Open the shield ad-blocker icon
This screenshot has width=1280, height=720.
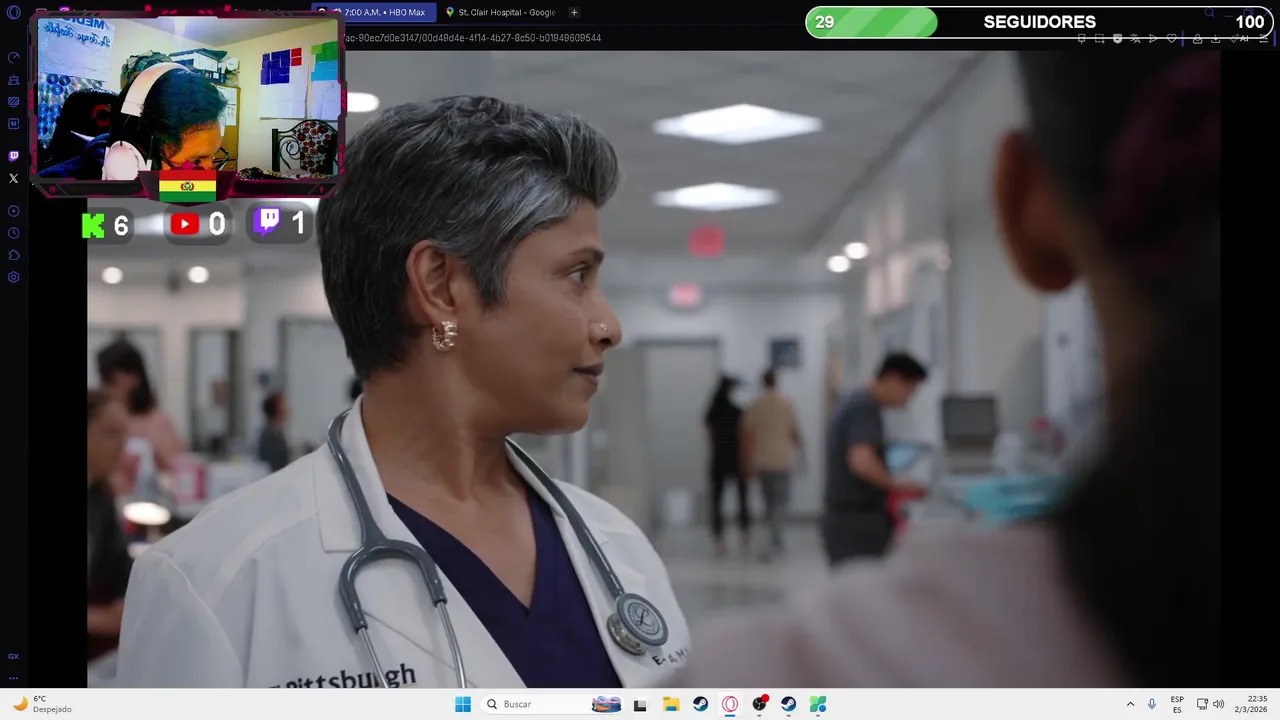click(1117, 38)
